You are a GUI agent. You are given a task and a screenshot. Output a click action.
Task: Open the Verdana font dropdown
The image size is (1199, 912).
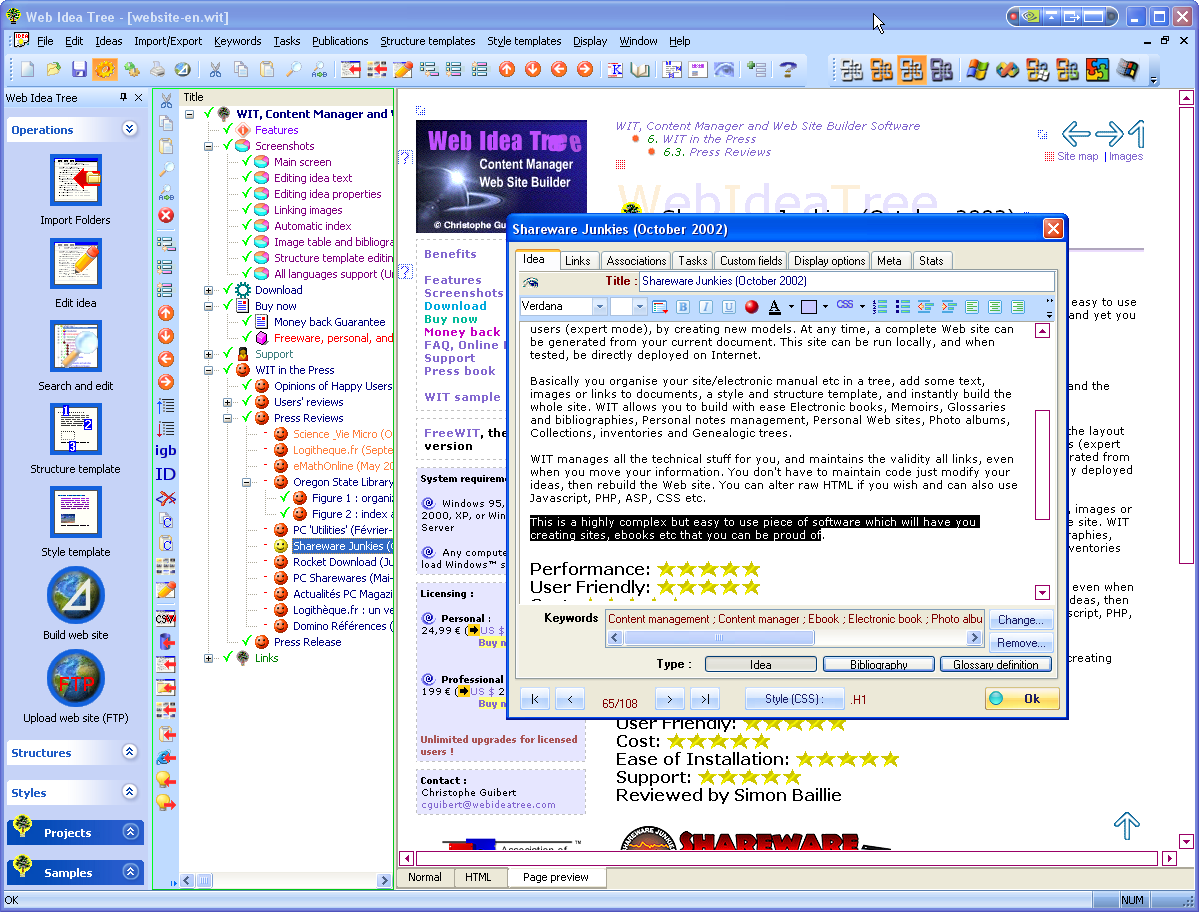599,307
